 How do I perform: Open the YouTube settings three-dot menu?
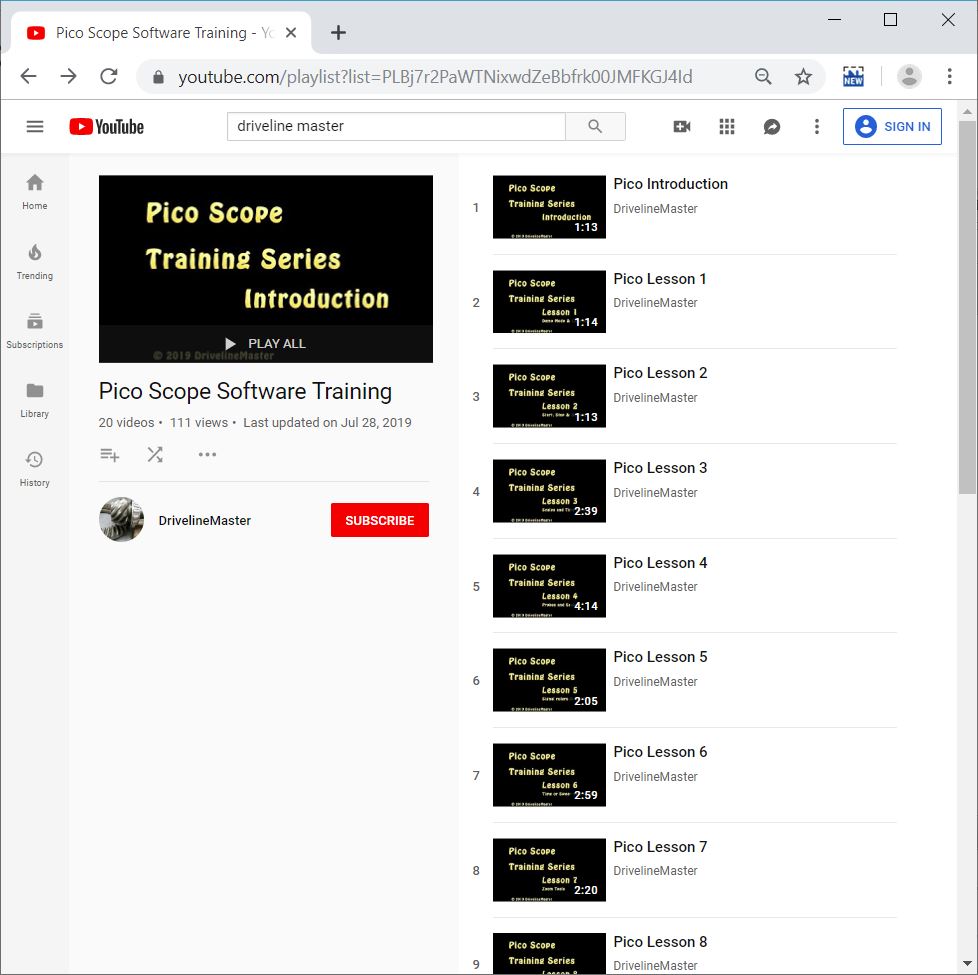(816, 127)
